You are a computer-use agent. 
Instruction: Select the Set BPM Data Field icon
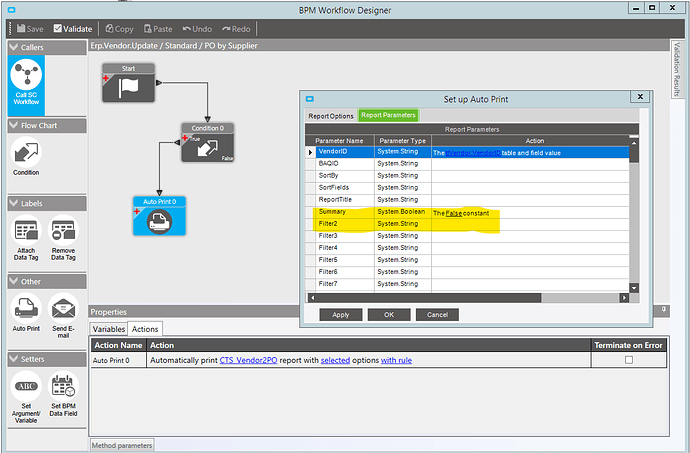tap(63, 386)
